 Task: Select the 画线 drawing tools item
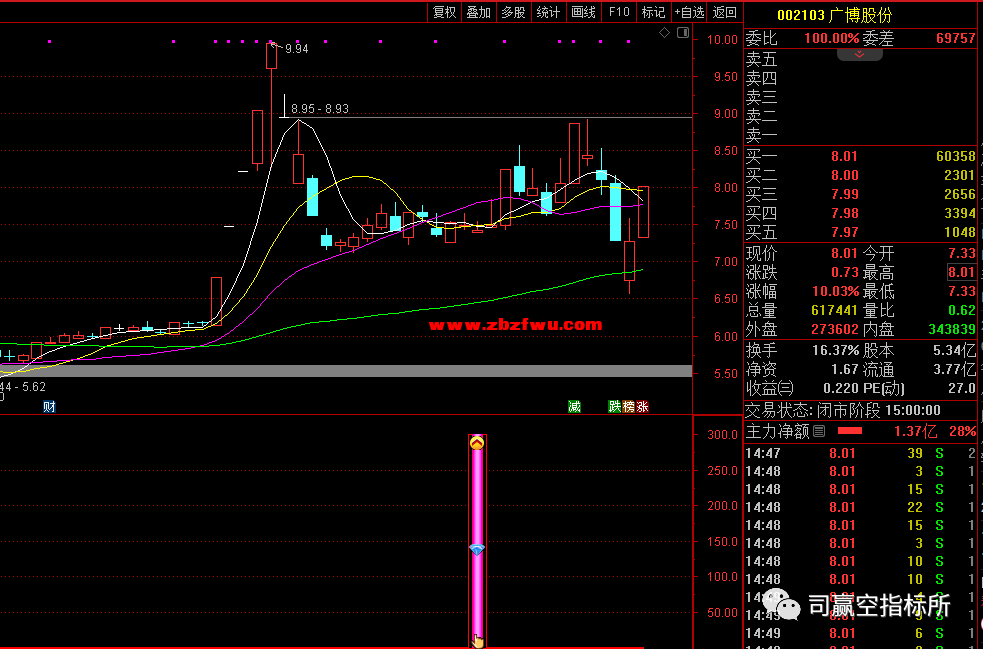point(583,12)
